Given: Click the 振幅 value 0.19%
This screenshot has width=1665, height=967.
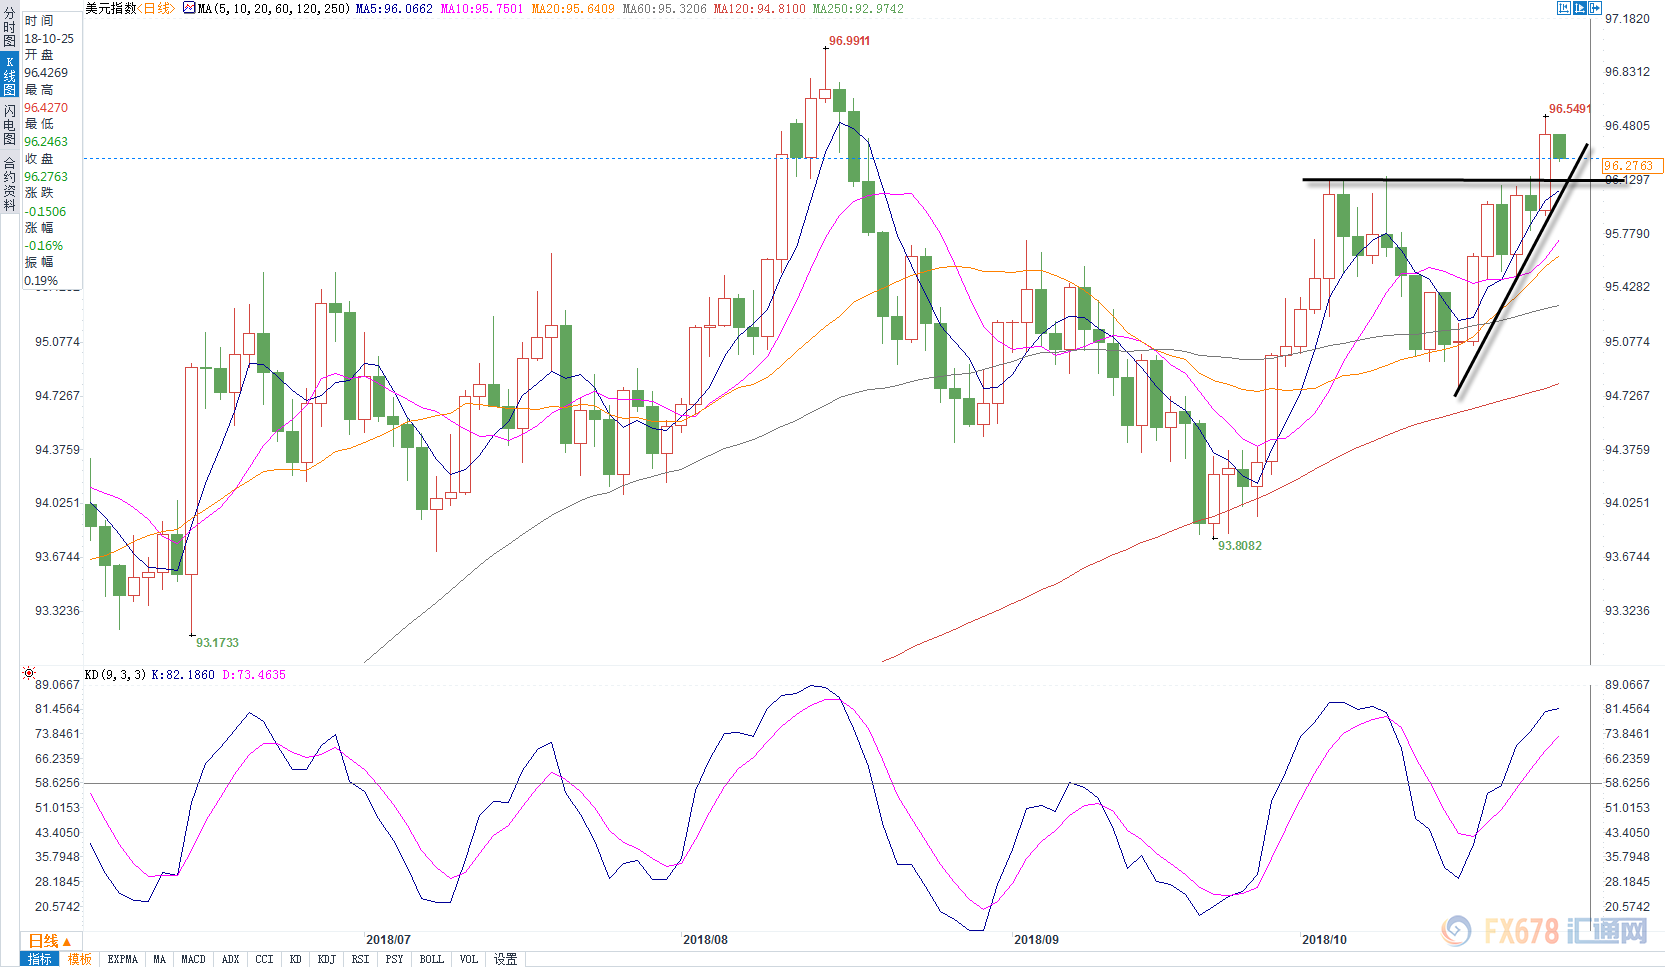Looking at the screenshot, I should [41, 281].
